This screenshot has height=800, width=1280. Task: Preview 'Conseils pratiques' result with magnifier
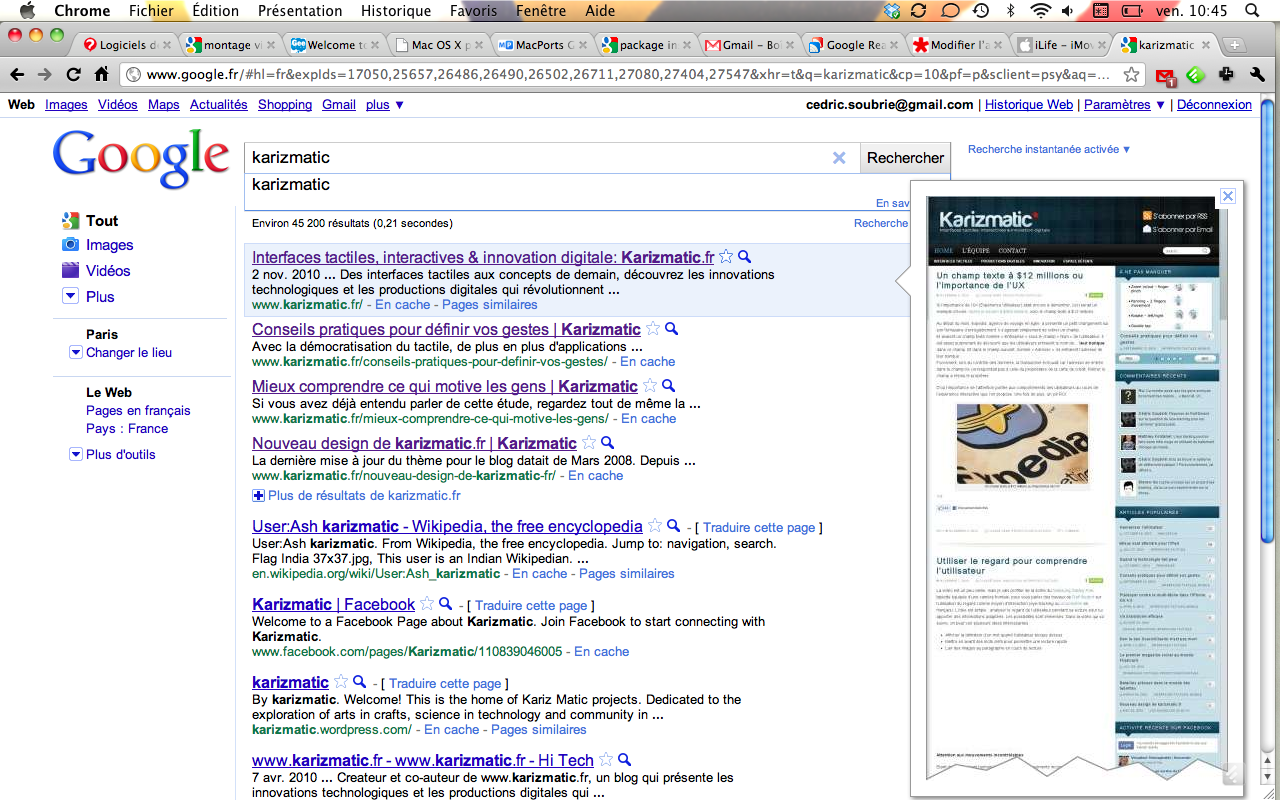click(672, 329)
